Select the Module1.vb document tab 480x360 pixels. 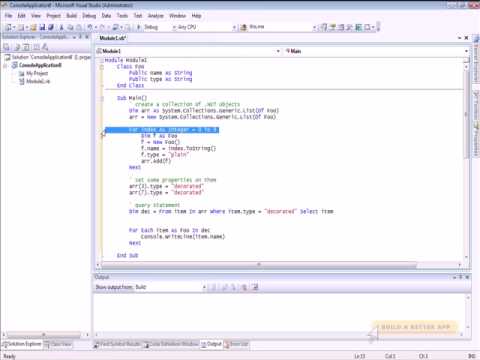tap(112, 38)
